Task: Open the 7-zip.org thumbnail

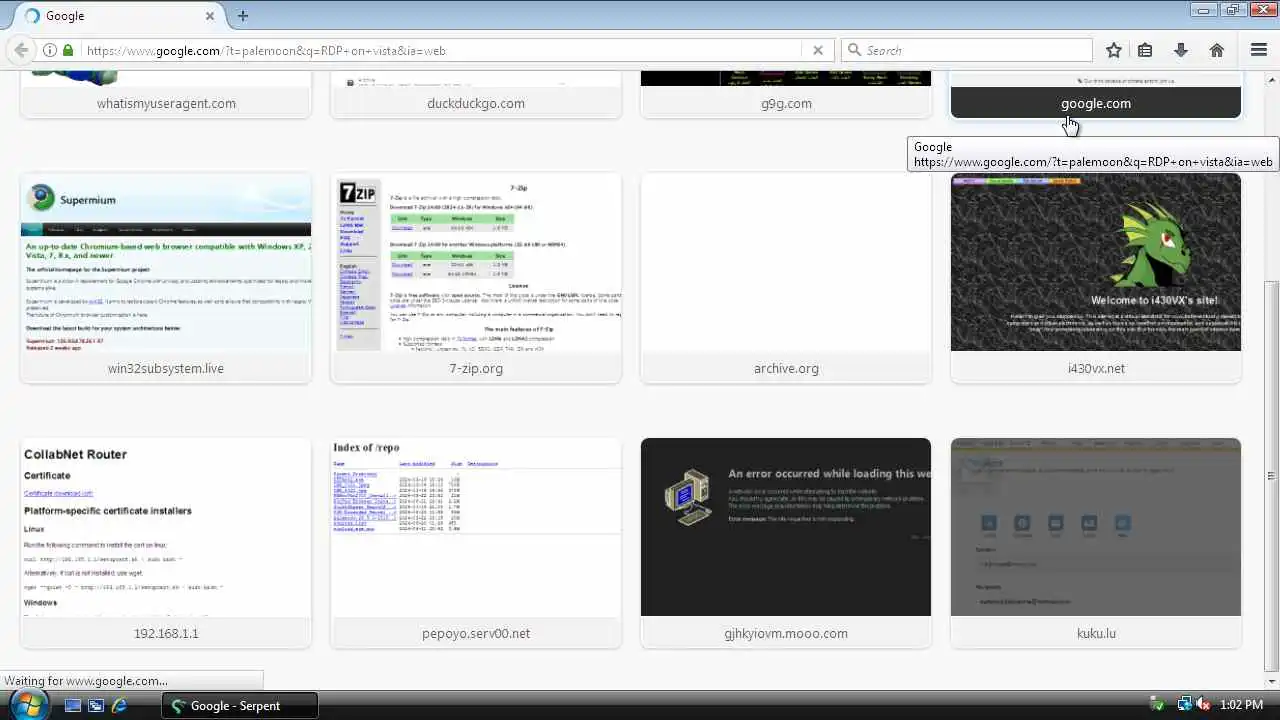Action: [476, 262]
